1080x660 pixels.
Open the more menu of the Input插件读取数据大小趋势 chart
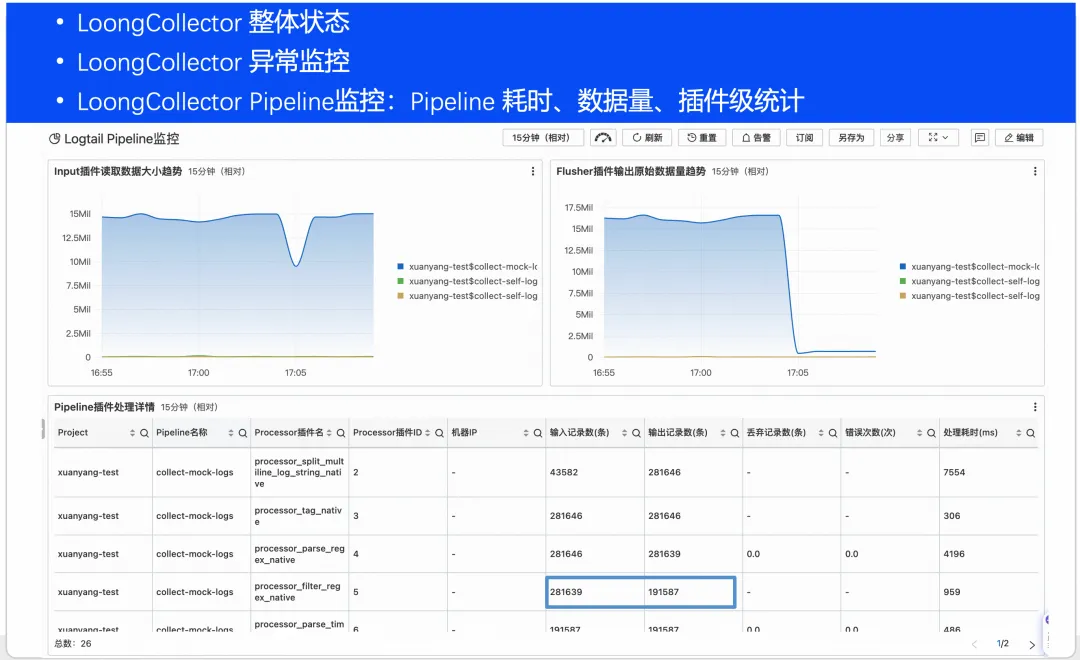click(532, 172)
